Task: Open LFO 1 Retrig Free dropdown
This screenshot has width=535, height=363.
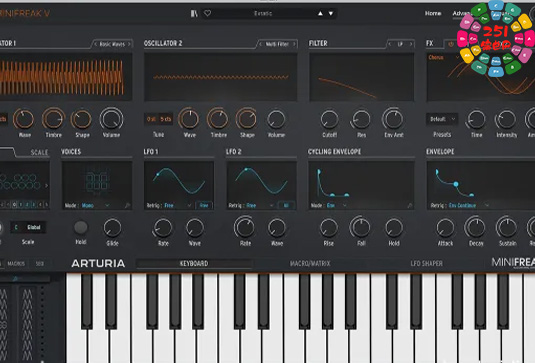Action: [177, 205]
